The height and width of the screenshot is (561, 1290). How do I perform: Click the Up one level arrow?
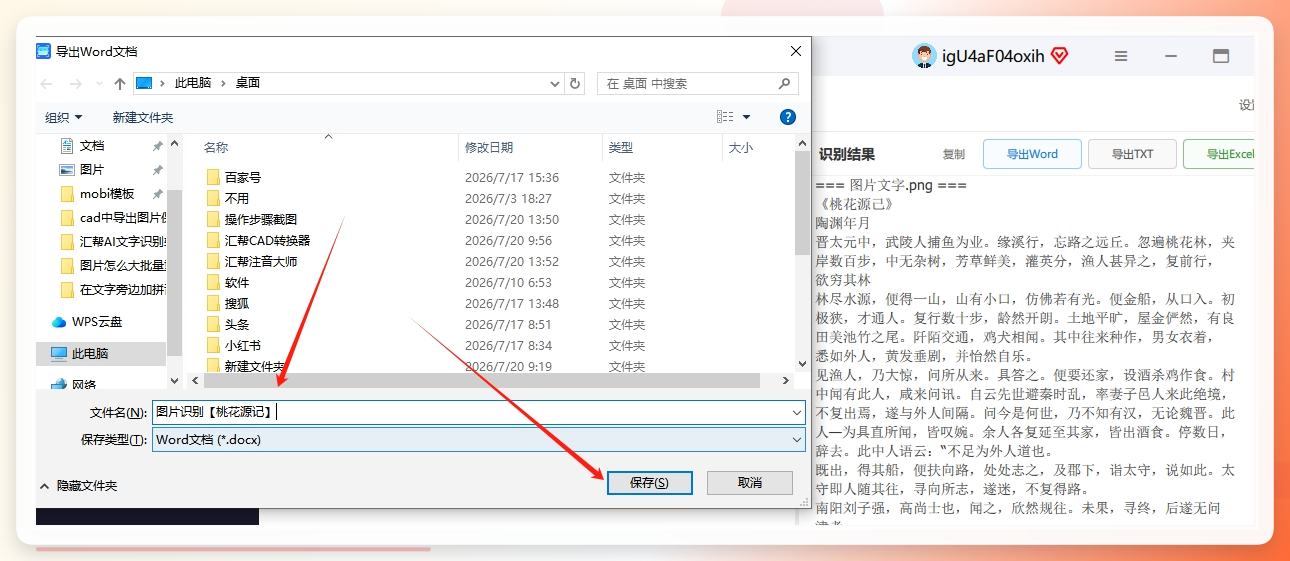(x=120, y=83)
